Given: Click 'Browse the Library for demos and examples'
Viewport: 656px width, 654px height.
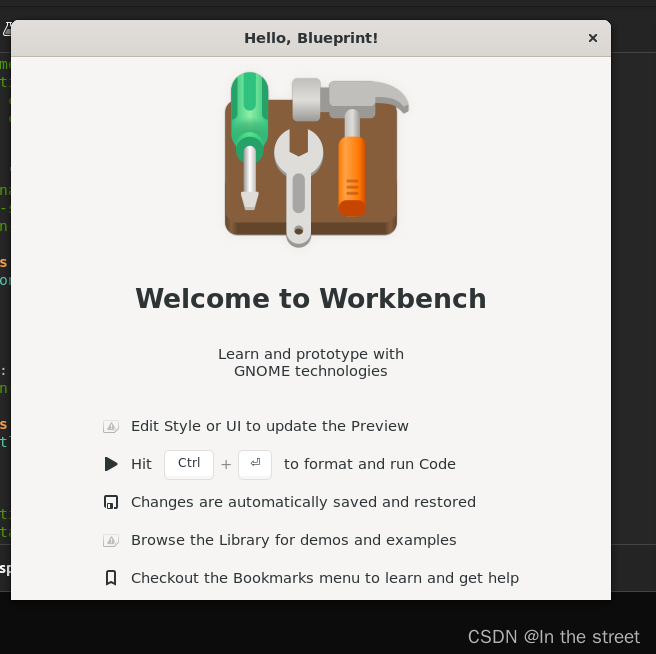Looking at the screenshot, I should (293, 540).
